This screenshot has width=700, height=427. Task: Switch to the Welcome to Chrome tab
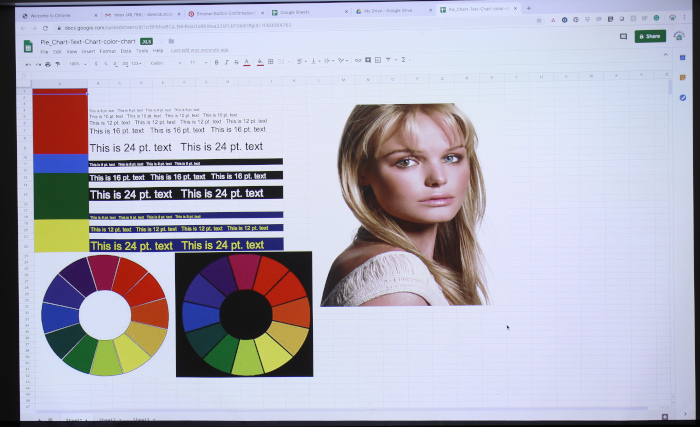coord(59,16)
